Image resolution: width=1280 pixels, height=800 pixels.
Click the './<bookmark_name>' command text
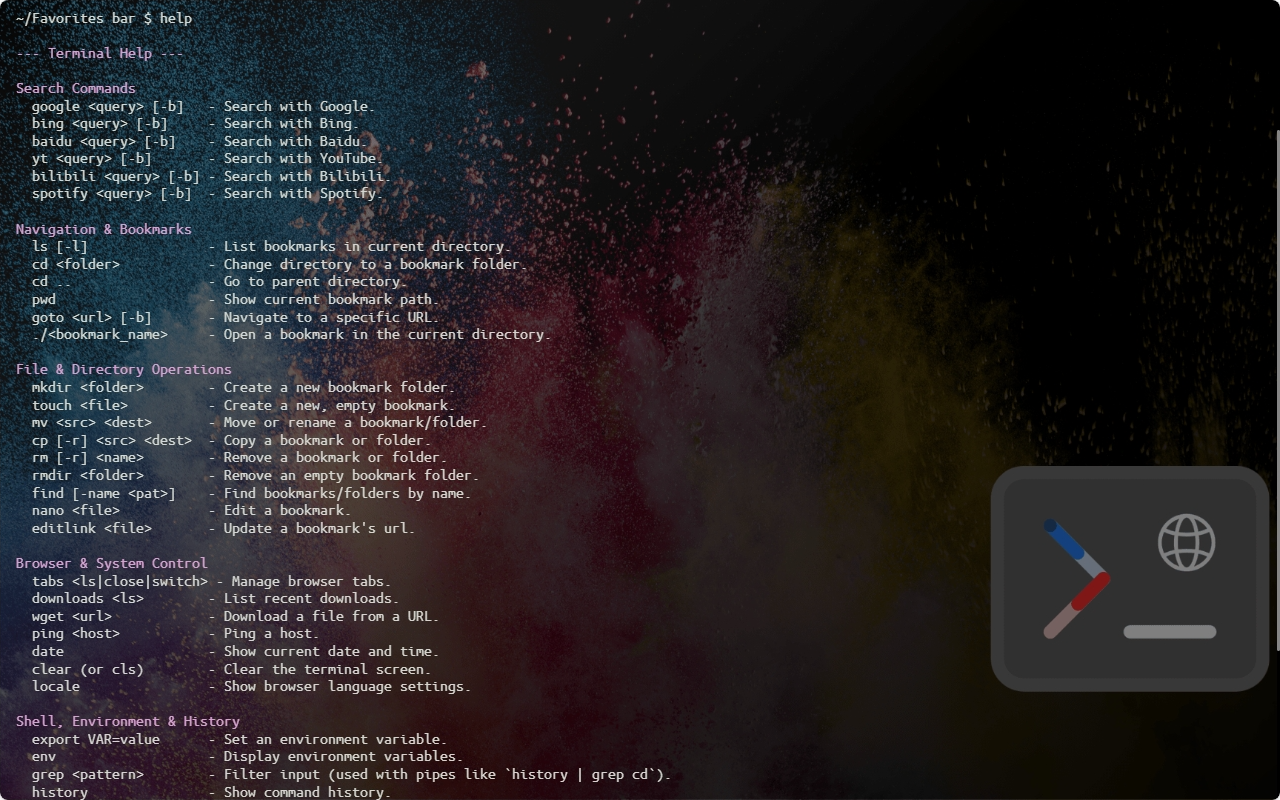click(100, 334)
